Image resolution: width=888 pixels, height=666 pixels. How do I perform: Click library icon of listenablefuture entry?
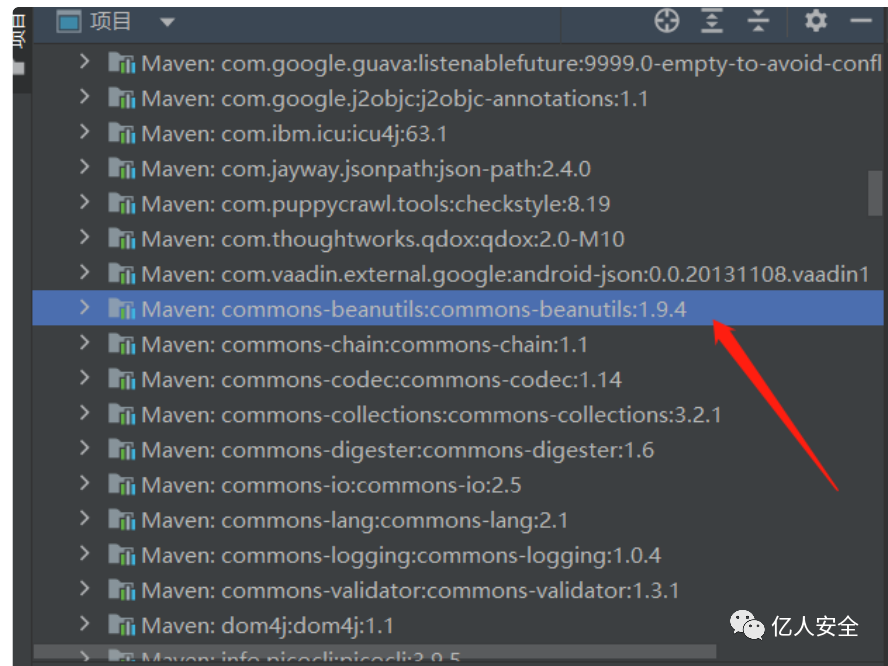[122, 63]
